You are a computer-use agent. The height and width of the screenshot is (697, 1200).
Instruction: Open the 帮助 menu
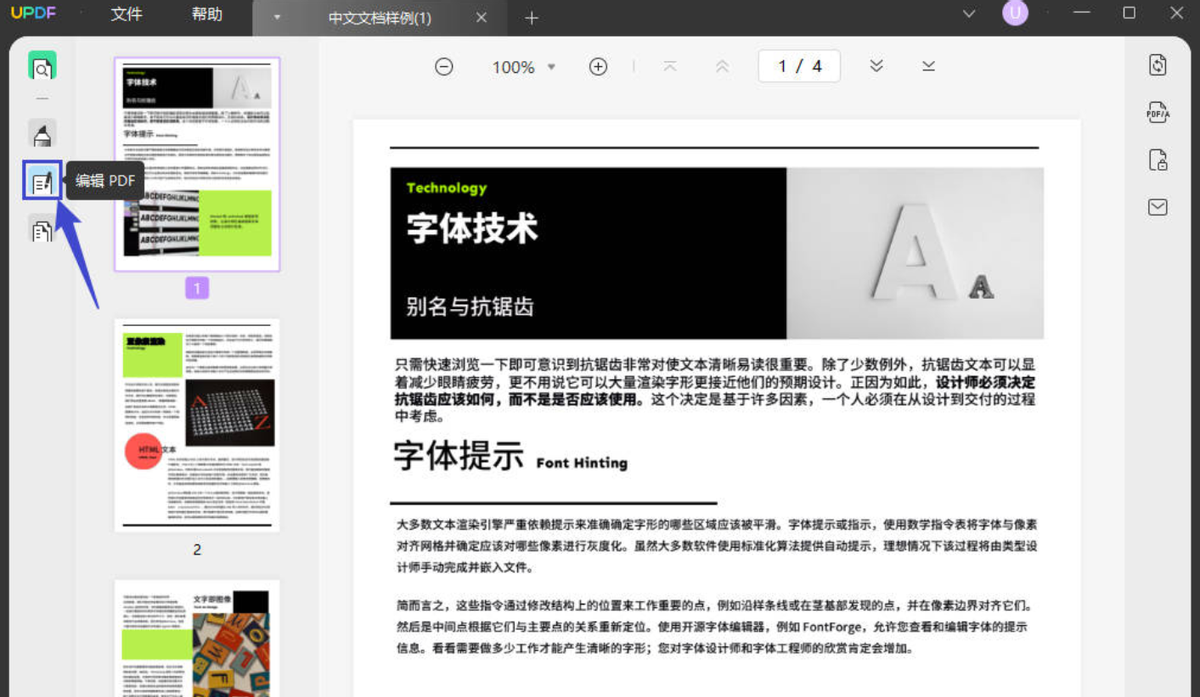(x=206, y=15)
